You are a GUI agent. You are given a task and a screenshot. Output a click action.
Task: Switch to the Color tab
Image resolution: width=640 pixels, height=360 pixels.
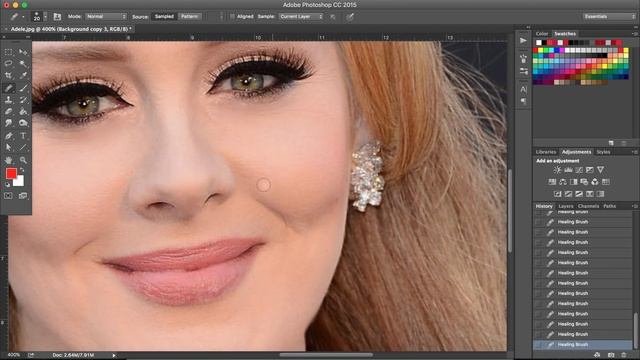[x=542, y=34]
